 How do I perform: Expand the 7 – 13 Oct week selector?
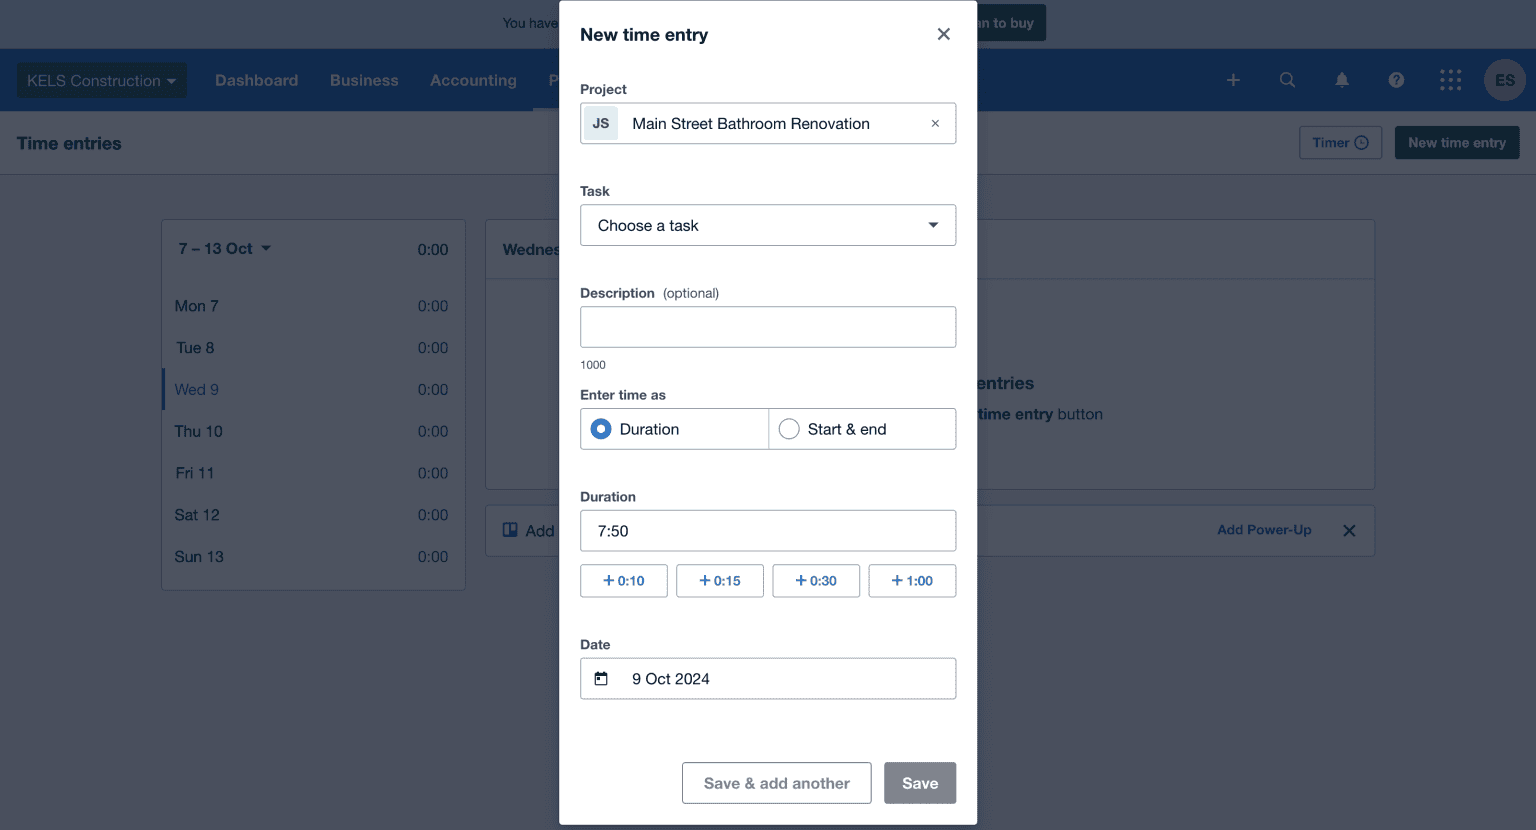coord(224,248)
